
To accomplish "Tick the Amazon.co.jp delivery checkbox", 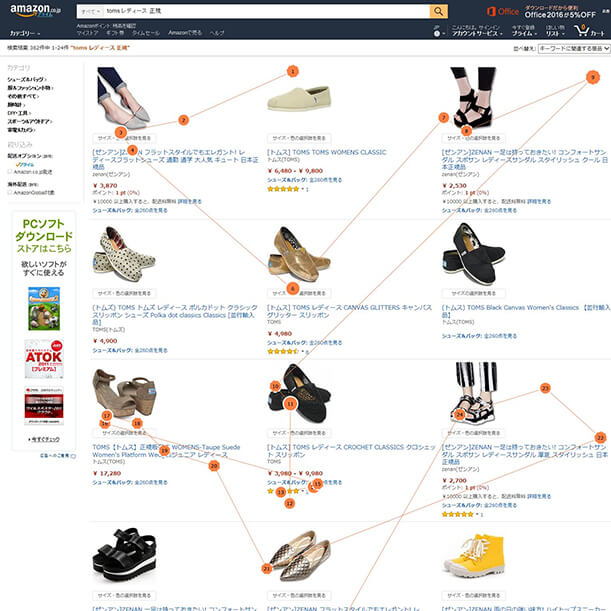I will coord(10,171).
